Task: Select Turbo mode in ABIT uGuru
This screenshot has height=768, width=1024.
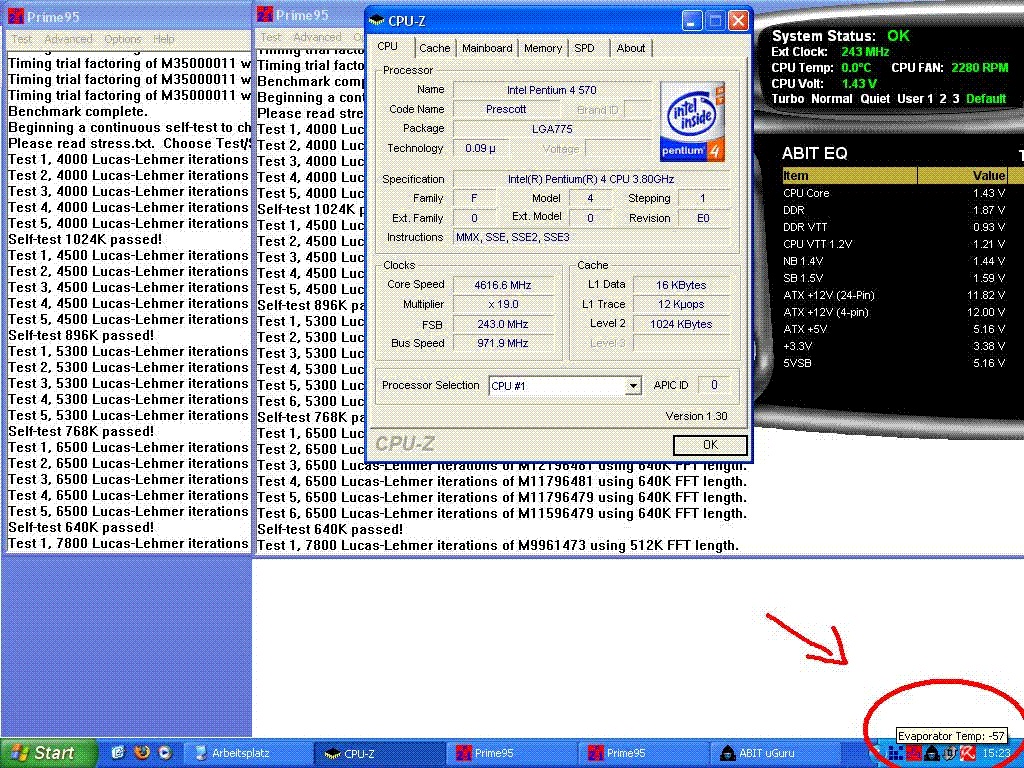Action: coord(788,99)
